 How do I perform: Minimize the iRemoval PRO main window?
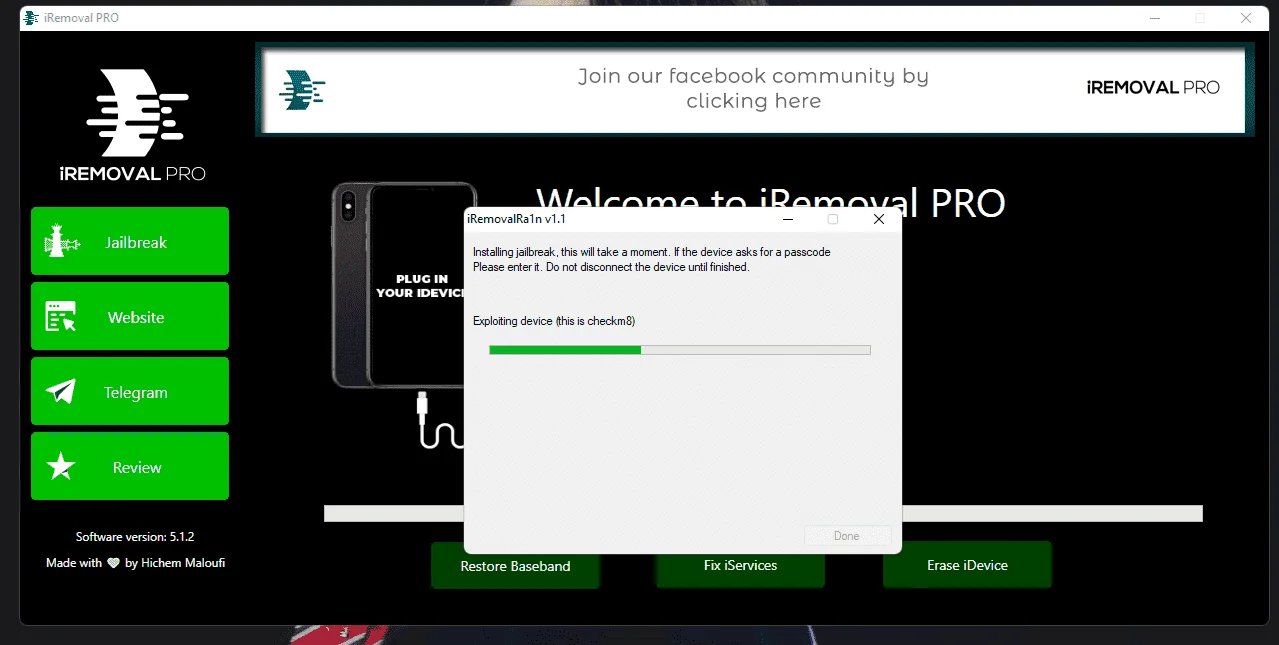(x=1155, y=18)
